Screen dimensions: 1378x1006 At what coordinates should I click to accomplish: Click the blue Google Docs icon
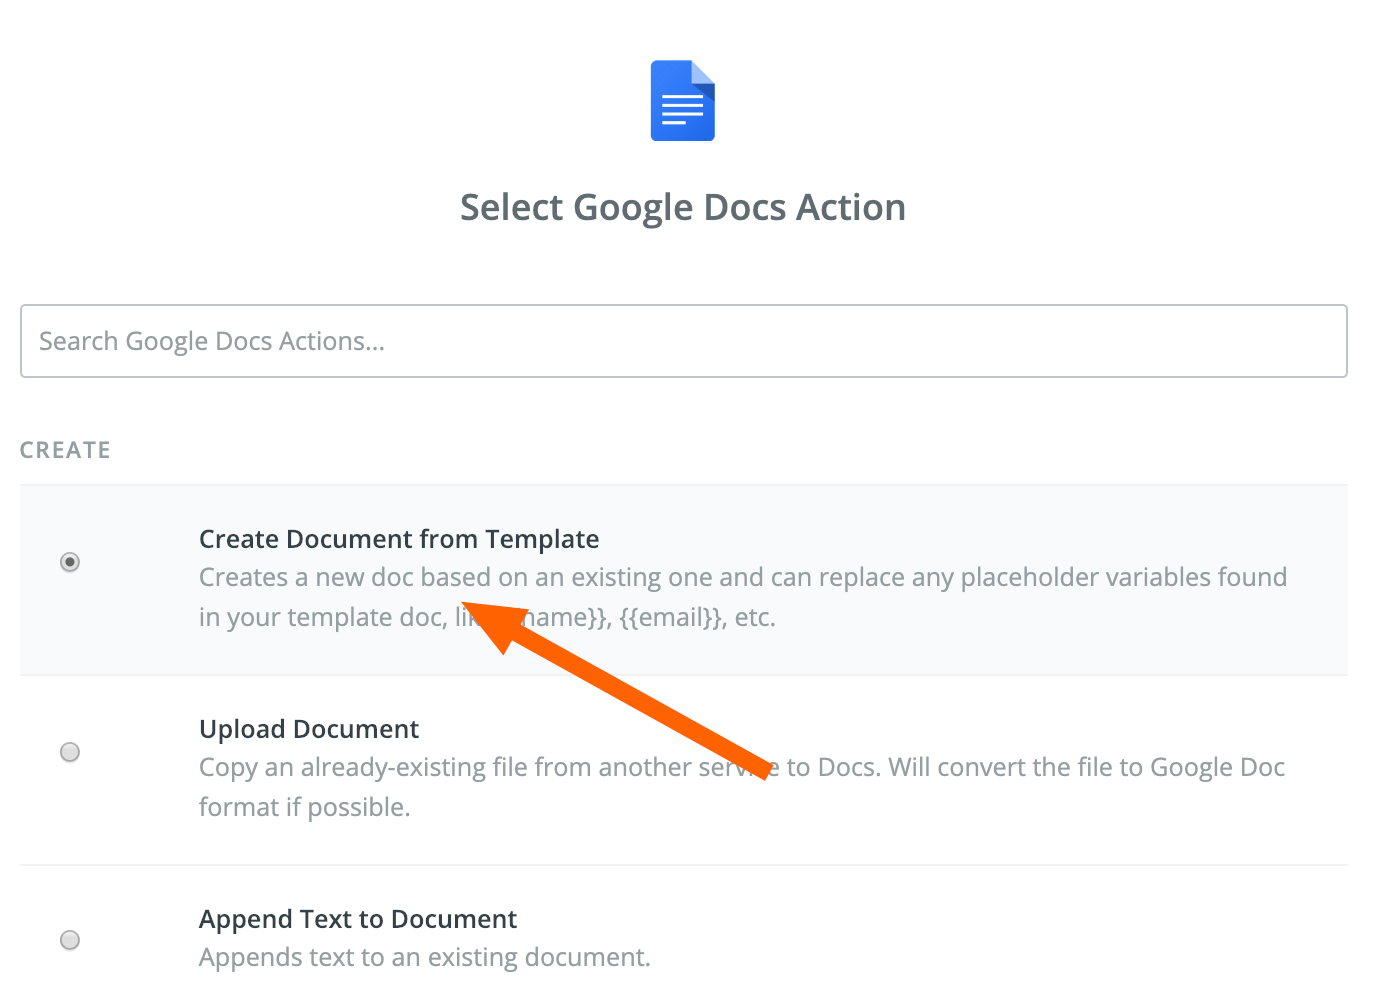pyautogui.click(x=683, y=101)
